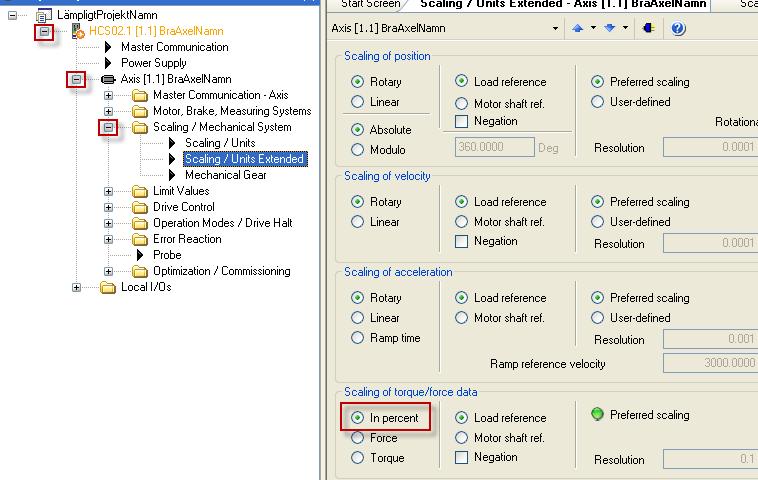Click the Ramp reference velocity 3000.0000 field
Screen dimensions: 758x480
[x=711, y=363]
